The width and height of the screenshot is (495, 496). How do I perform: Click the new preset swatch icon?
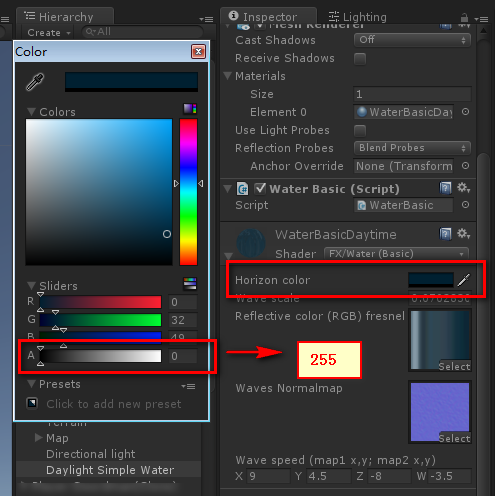[x=32, y=403]
